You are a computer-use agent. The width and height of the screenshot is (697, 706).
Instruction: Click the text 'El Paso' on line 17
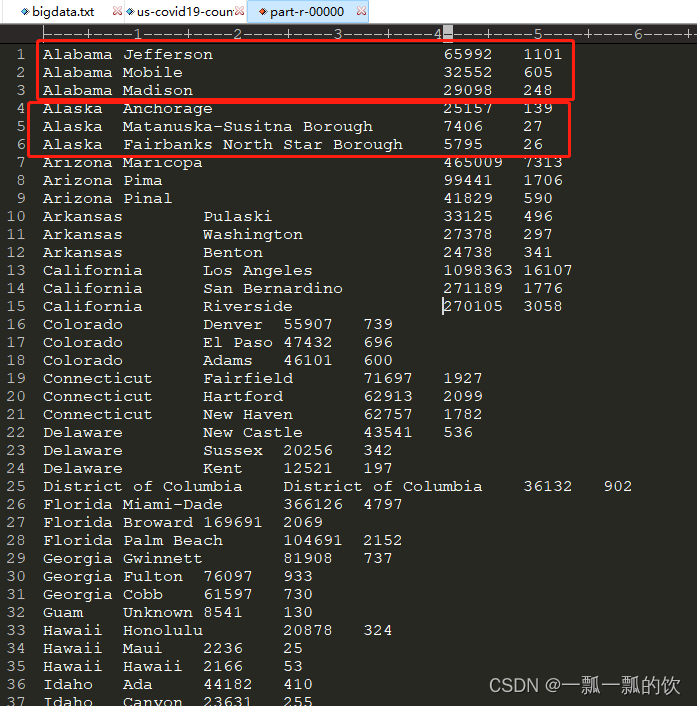(x=238, y=343)
